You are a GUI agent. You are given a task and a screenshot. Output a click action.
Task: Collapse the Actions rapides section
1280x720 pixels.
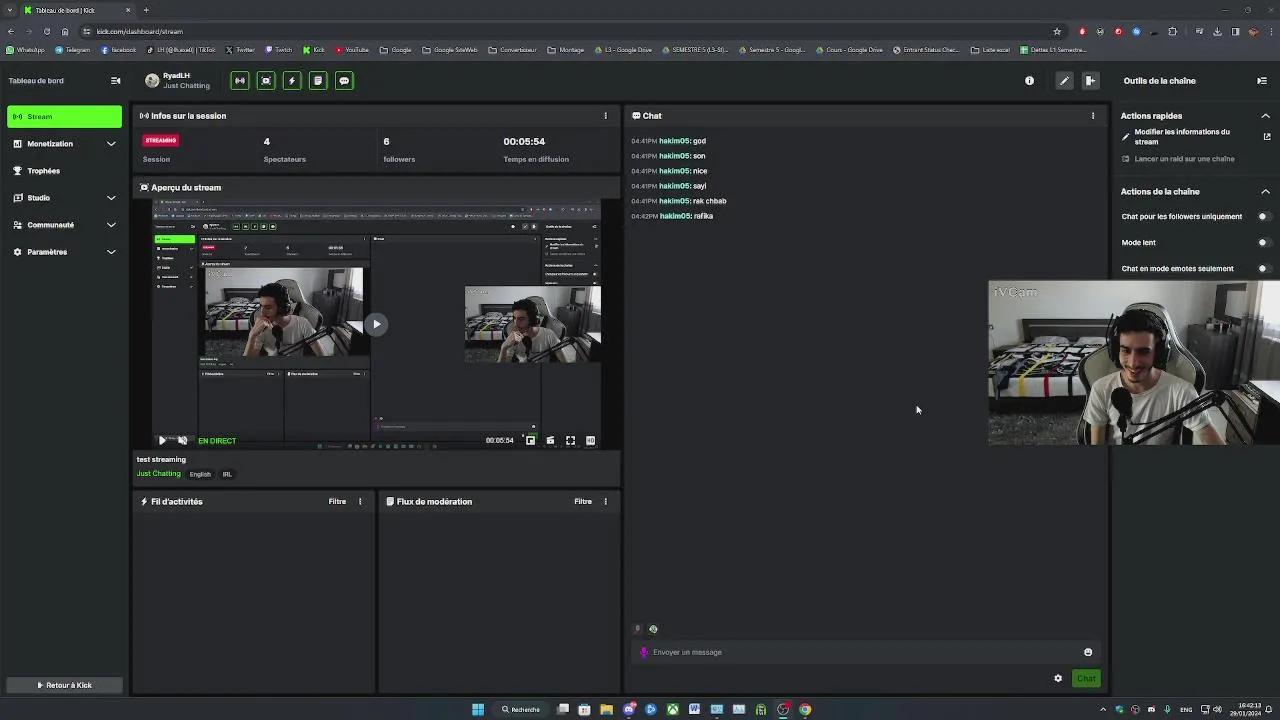1265,116
